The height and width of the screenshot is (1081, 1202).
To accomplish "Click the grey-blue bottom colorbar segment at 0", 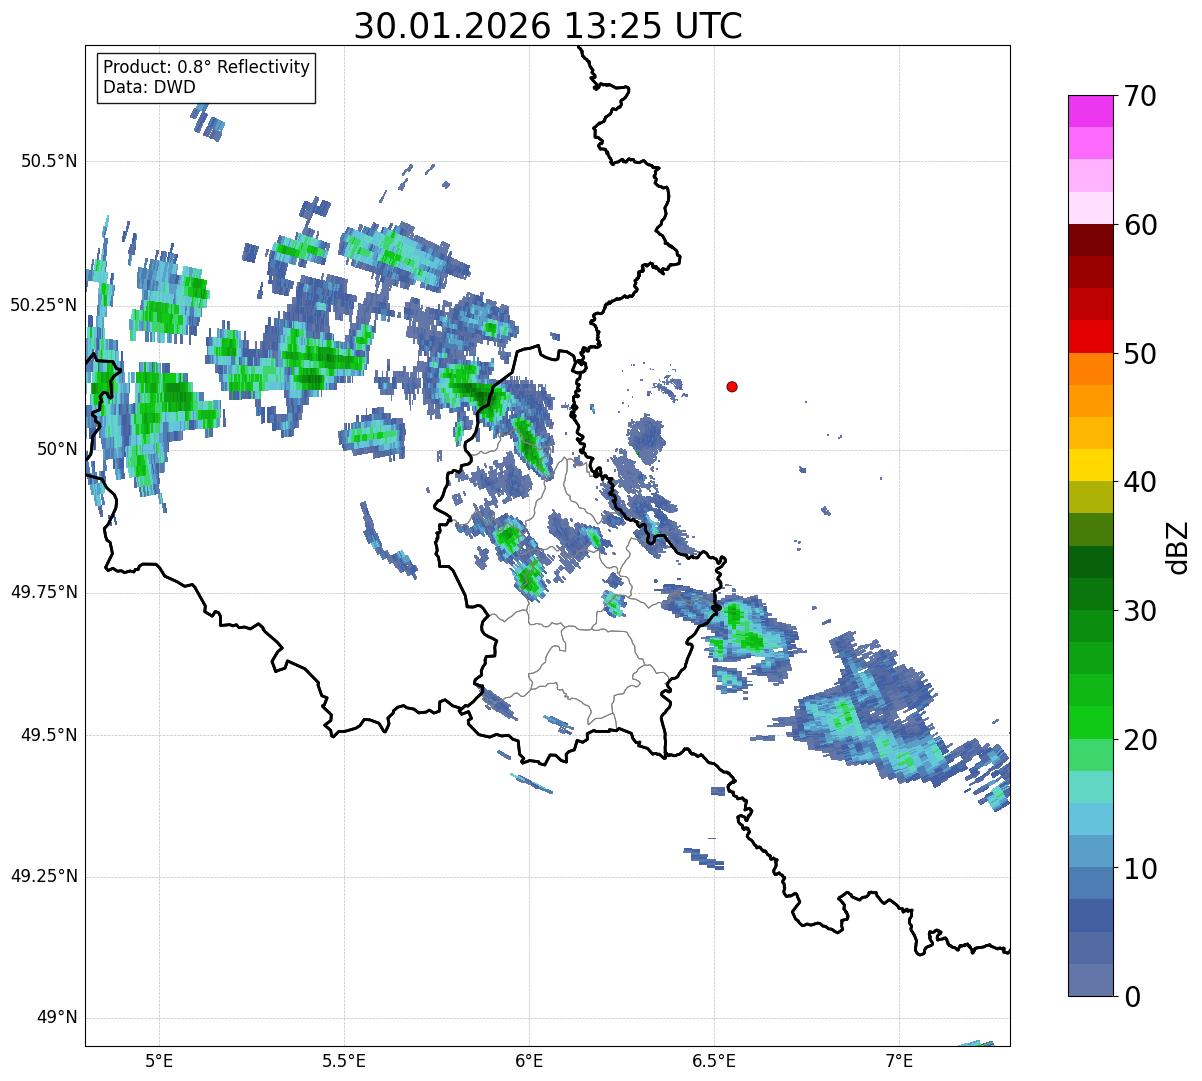I will (1091, 980).
